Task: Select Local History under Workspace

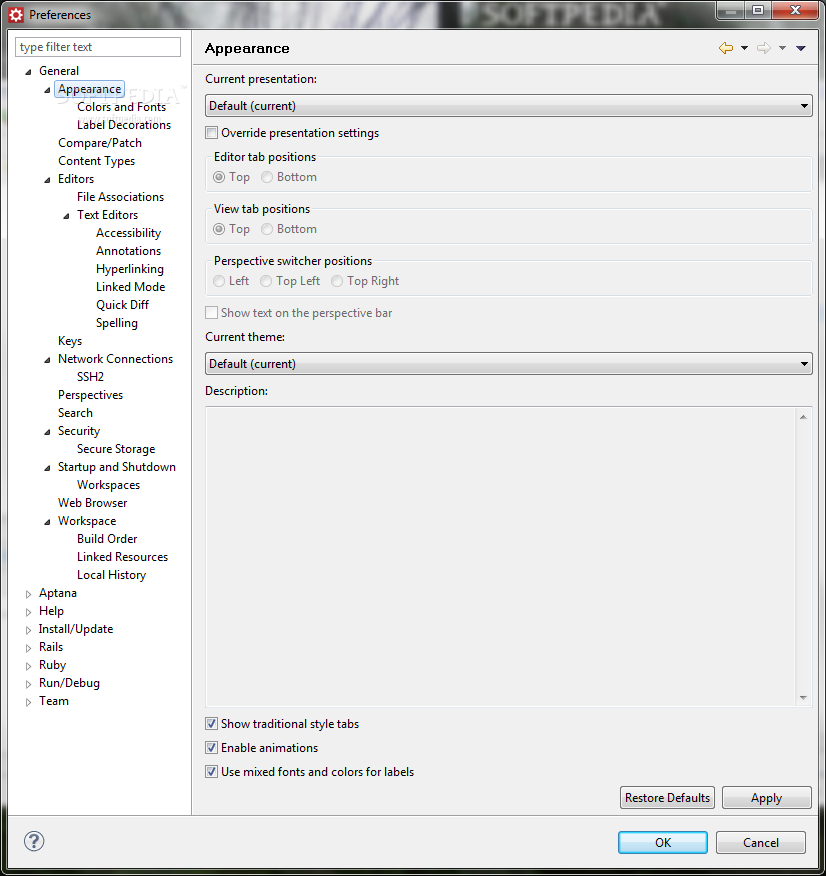Action: tap(111, 575)
